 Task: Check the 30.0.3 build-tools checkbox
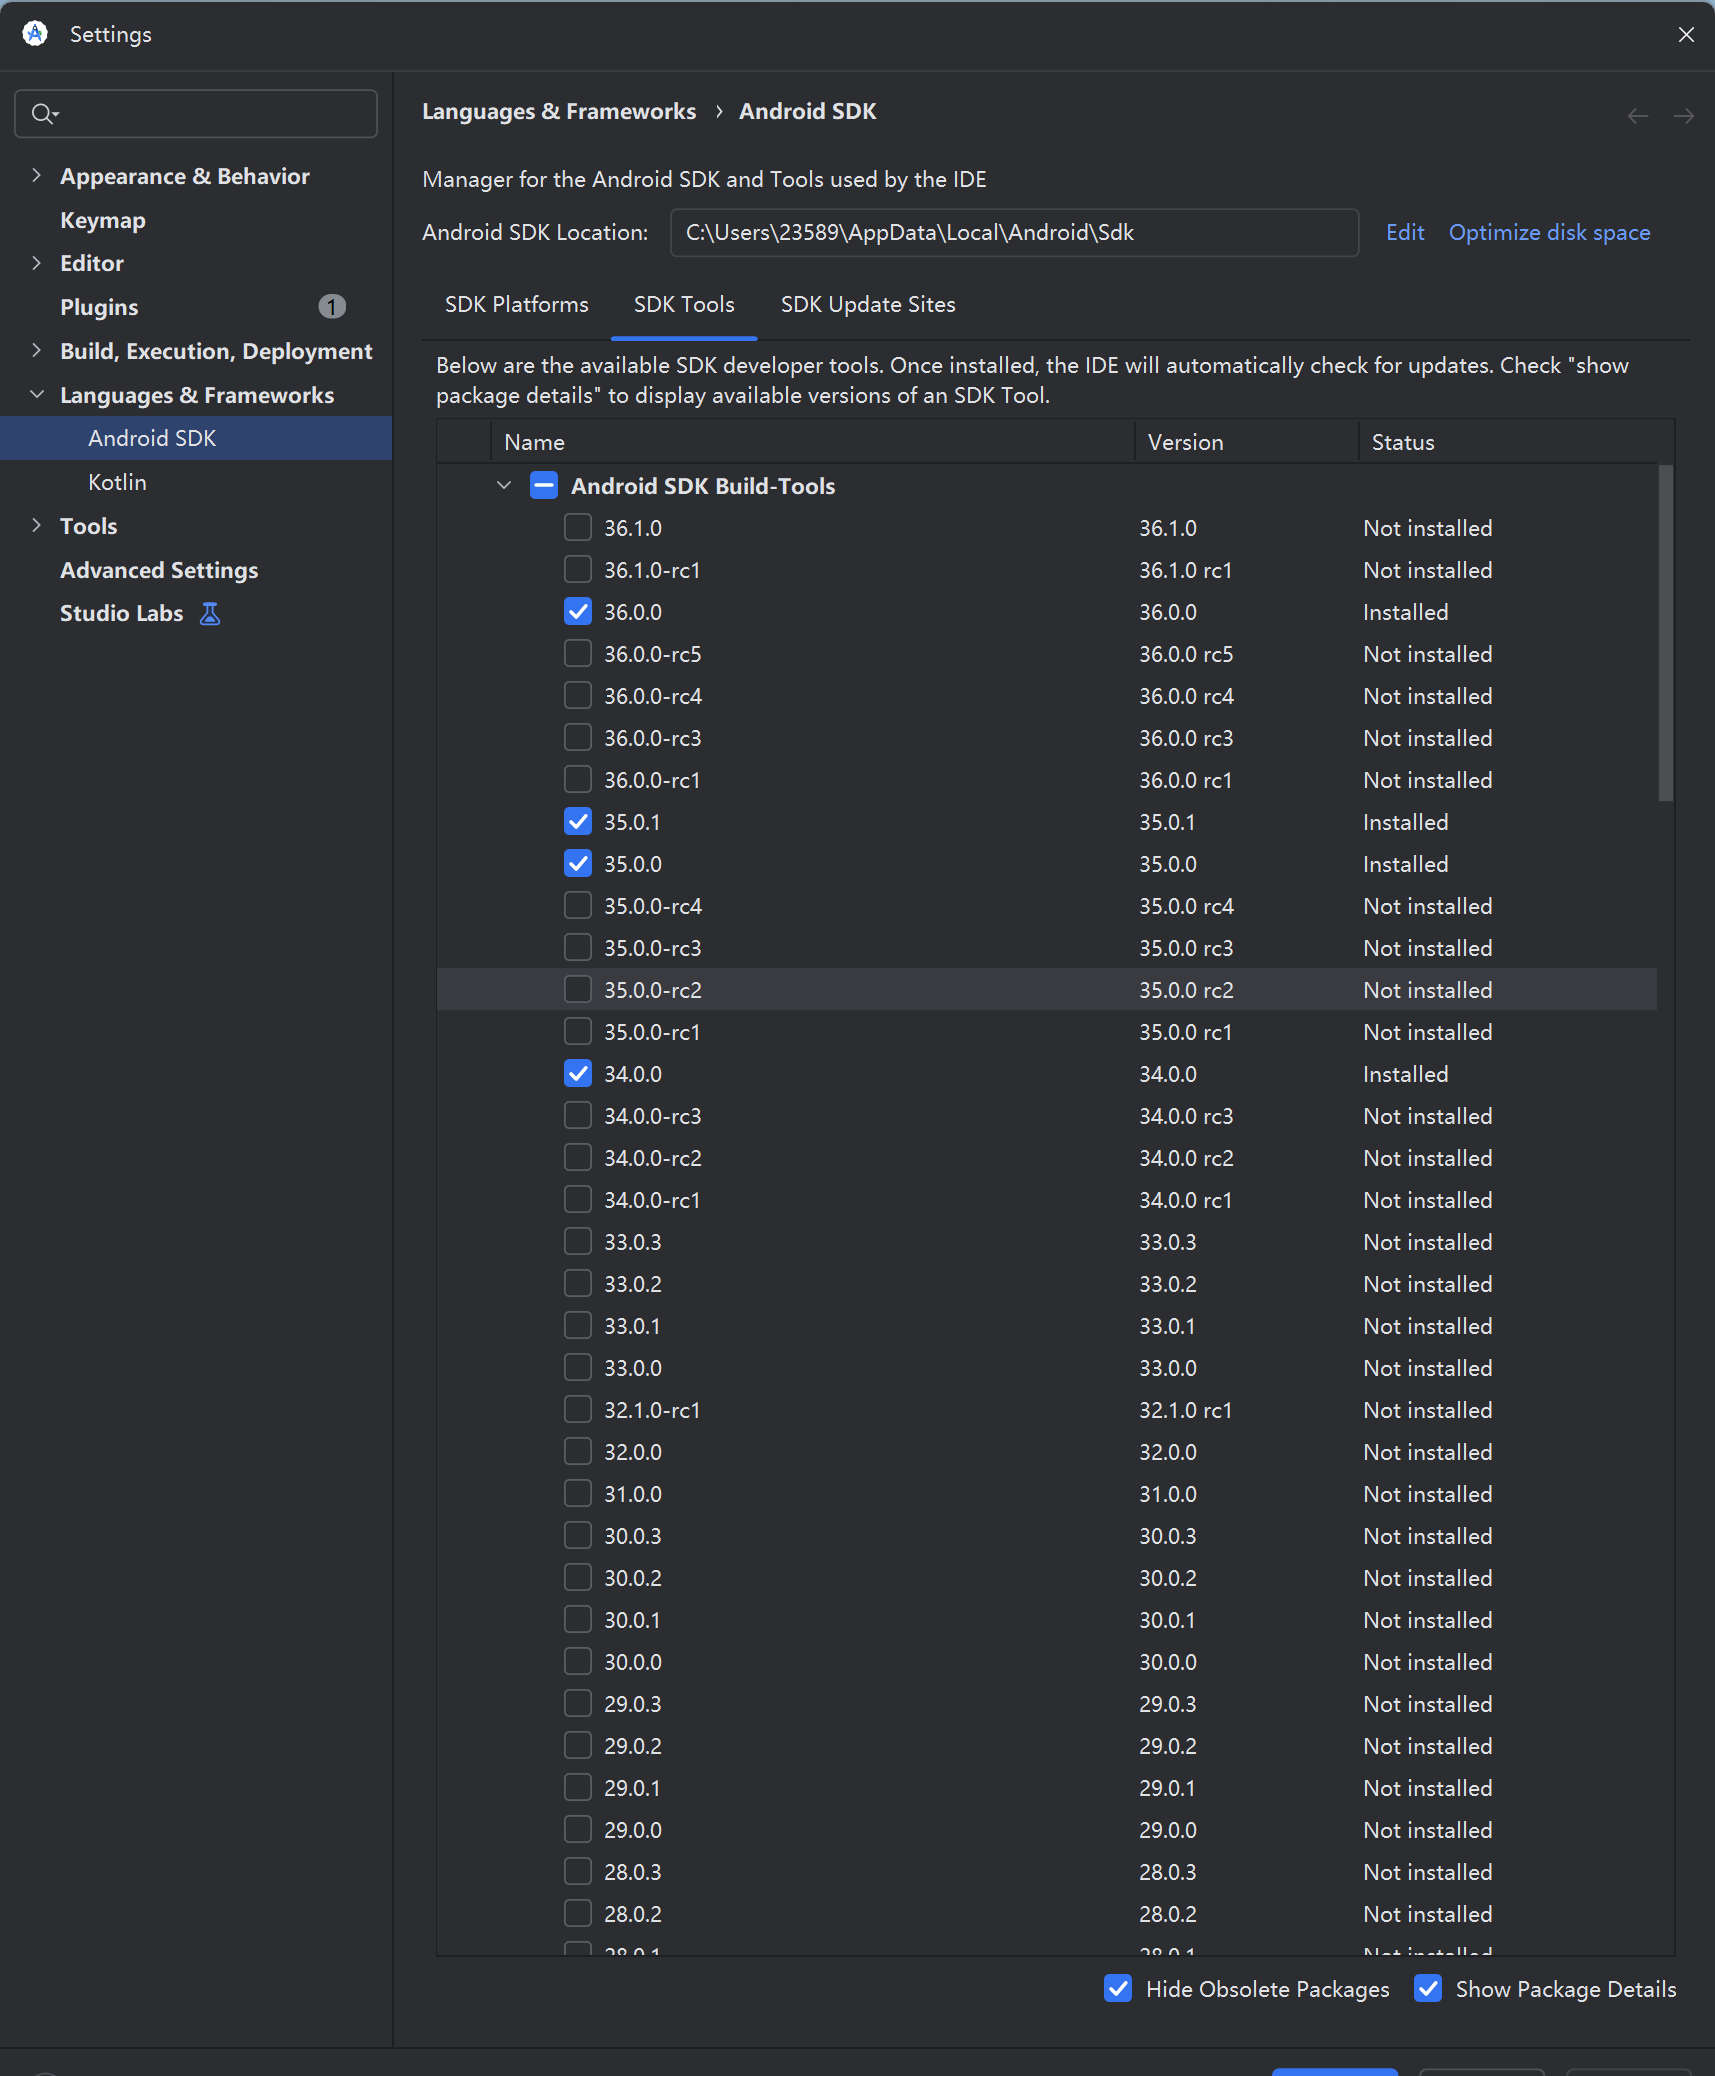click(578, 1535)
